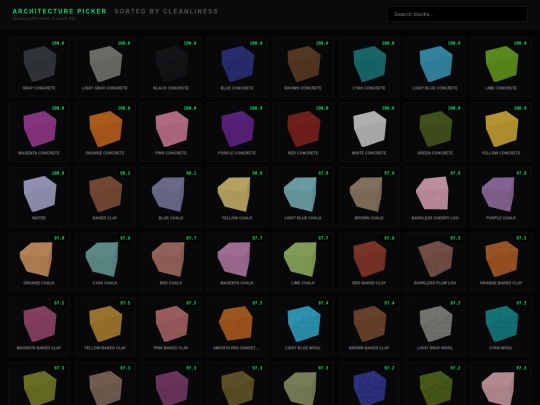Pick the Yellow Concrete block
This screenshot has height=405, width=540.
(501, 132)
